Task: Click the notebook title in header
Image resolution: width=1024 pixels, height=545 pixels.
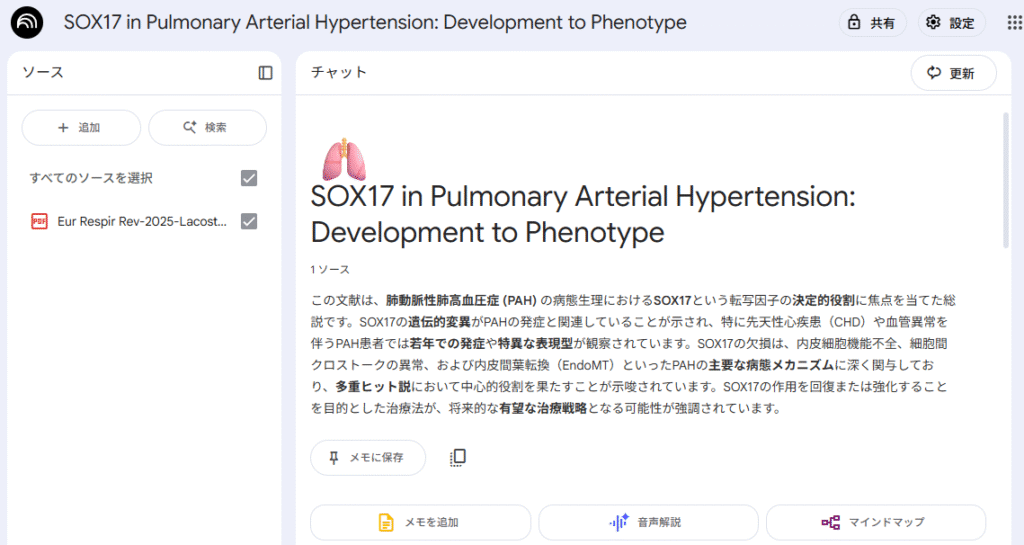Action: [x=375, y=22]
